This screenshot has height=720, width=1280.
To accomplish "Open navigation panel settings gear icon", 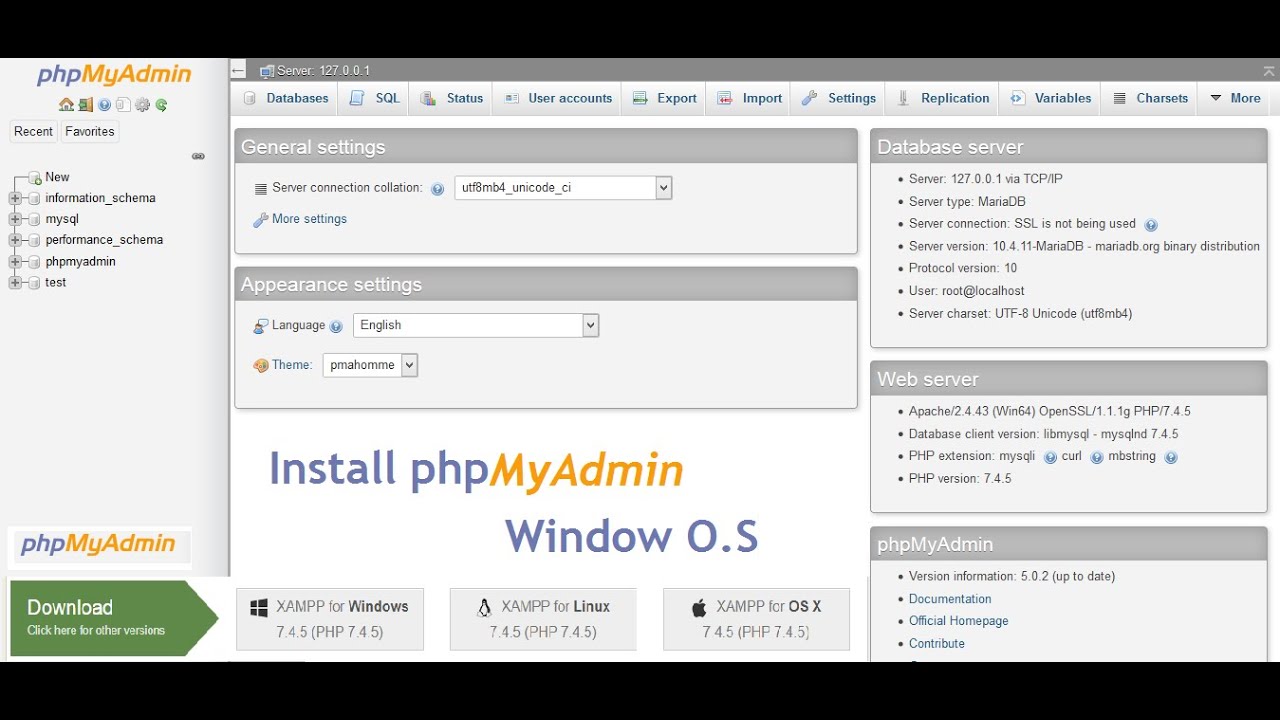I will 142,104.
